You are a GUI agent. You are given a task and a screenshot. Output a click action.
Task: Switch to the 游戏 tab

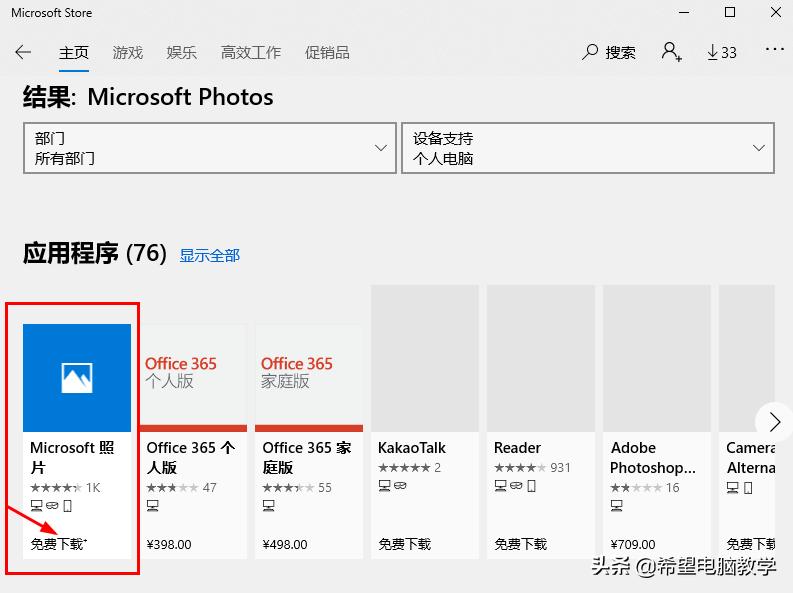coord(127,53)
